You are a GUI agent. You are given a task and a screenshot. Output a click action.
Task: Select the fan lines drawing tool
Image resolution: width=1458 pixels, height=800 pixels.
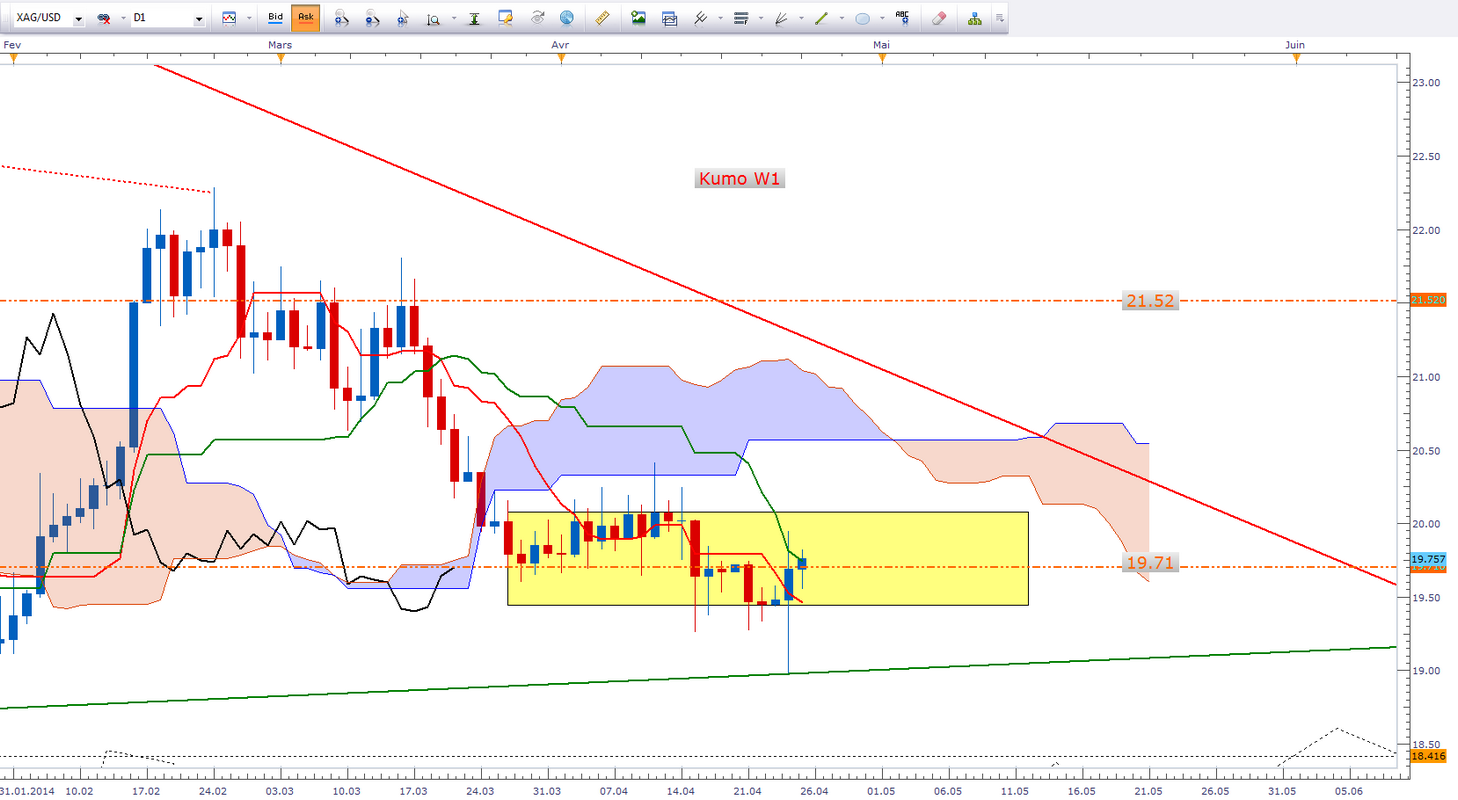(781, 18)
